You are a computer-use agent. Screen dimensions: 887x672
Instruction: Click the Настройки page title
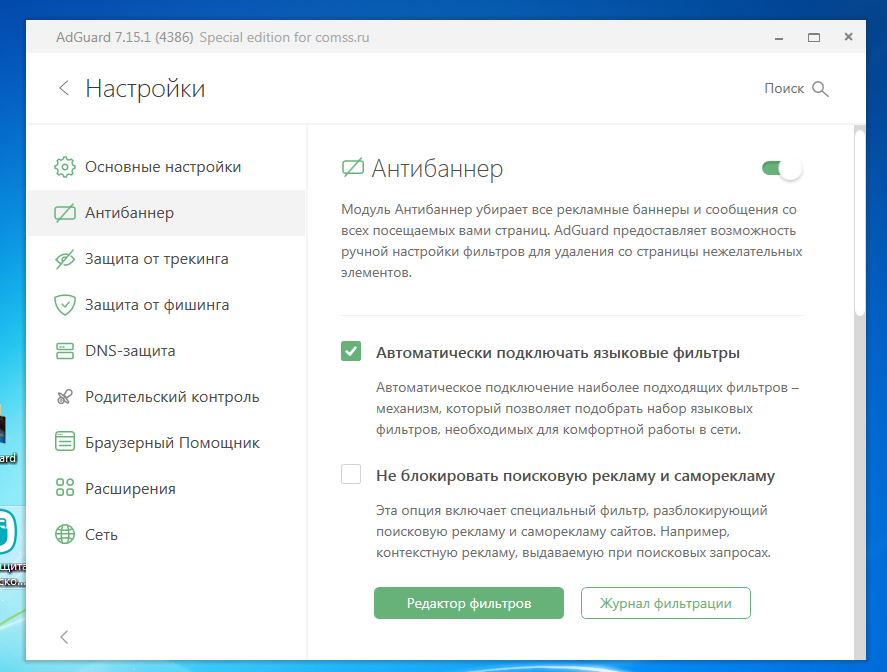click(x=145, y=89)
